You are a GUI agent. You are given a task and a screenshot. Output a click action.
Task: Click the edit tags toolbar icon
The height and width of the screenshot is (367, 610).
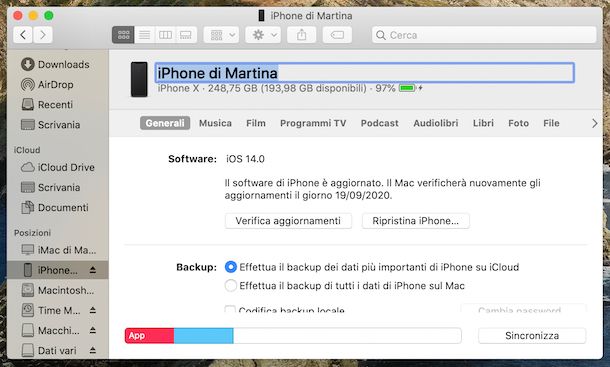(x=337, y=35)
